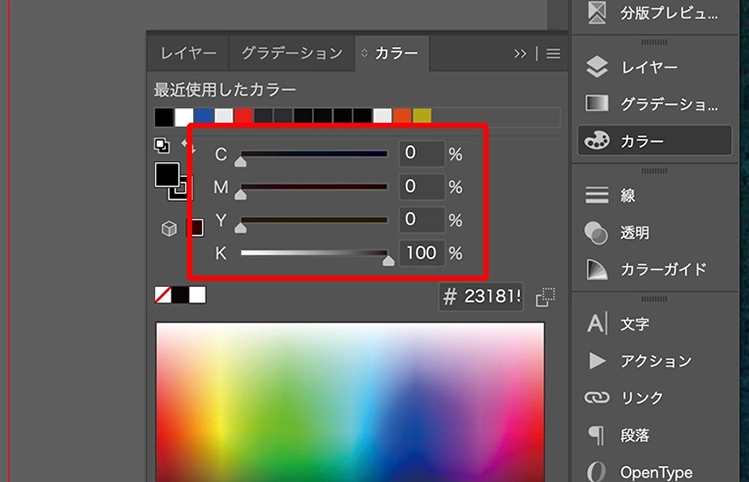Image resolution: width=749 pixels, height=482 pixels.
Task: Select the カラー palette icon in the dock
Action: click(597, 141)
